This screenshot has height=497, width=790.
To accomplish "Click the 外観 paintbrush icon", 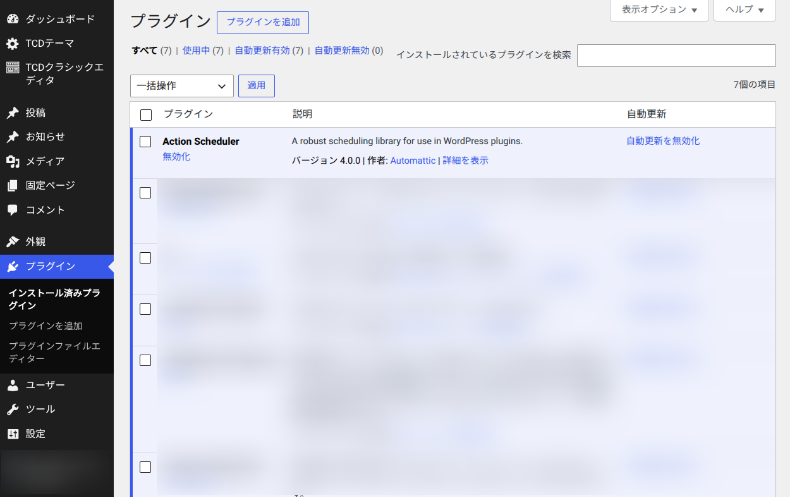I will (x=13, y=242).
